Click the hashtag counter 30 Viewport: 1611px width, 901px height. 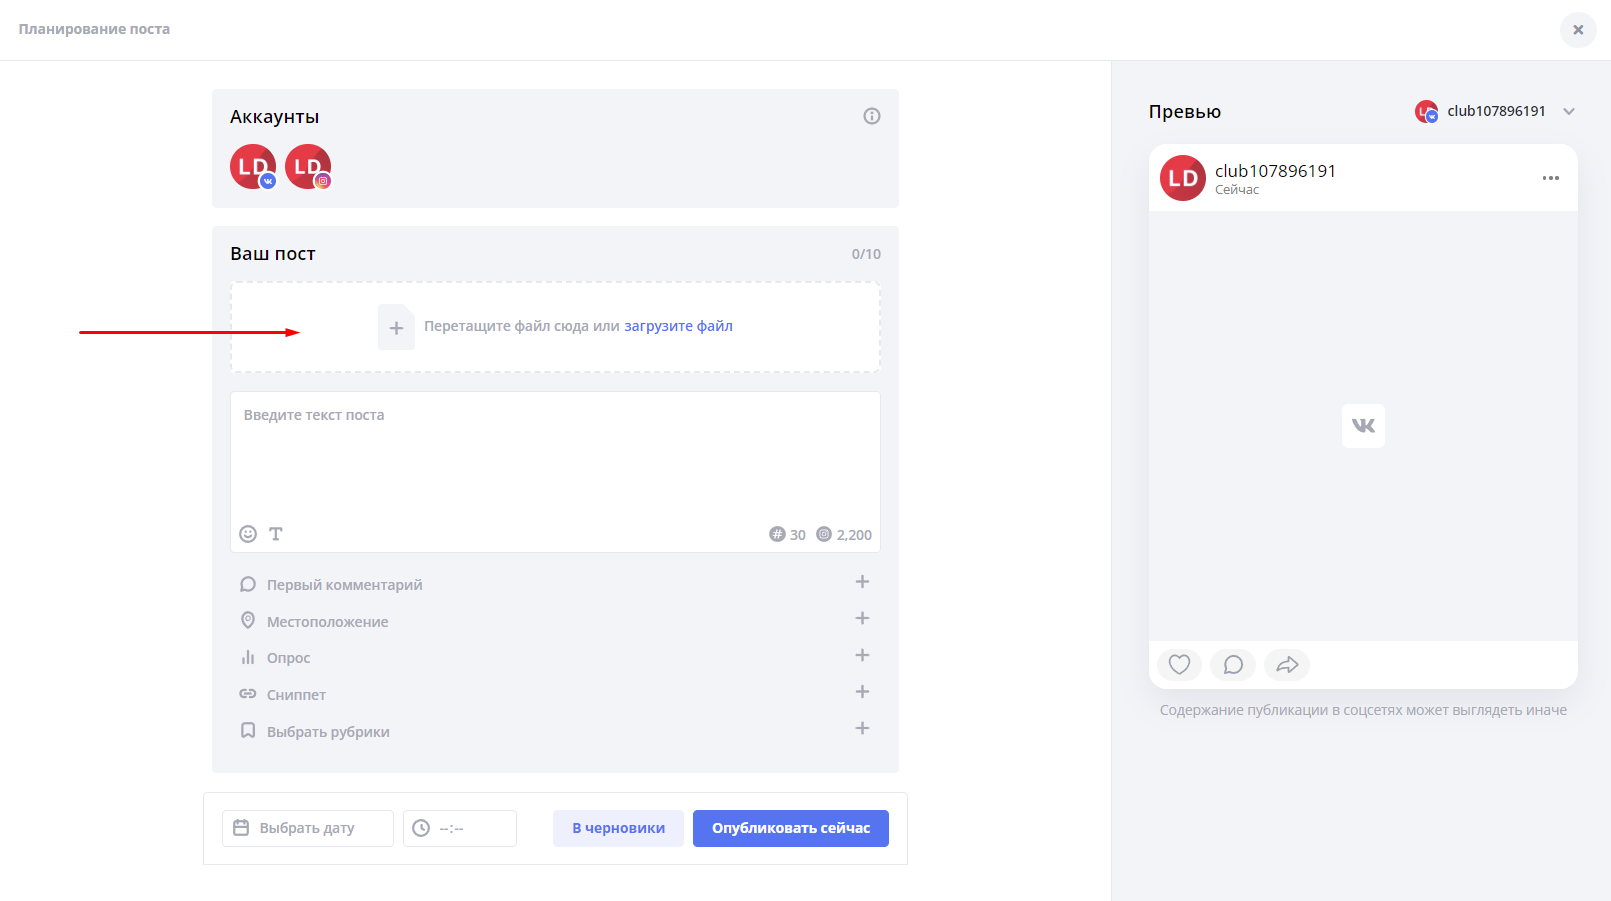[x=787, y=535]
